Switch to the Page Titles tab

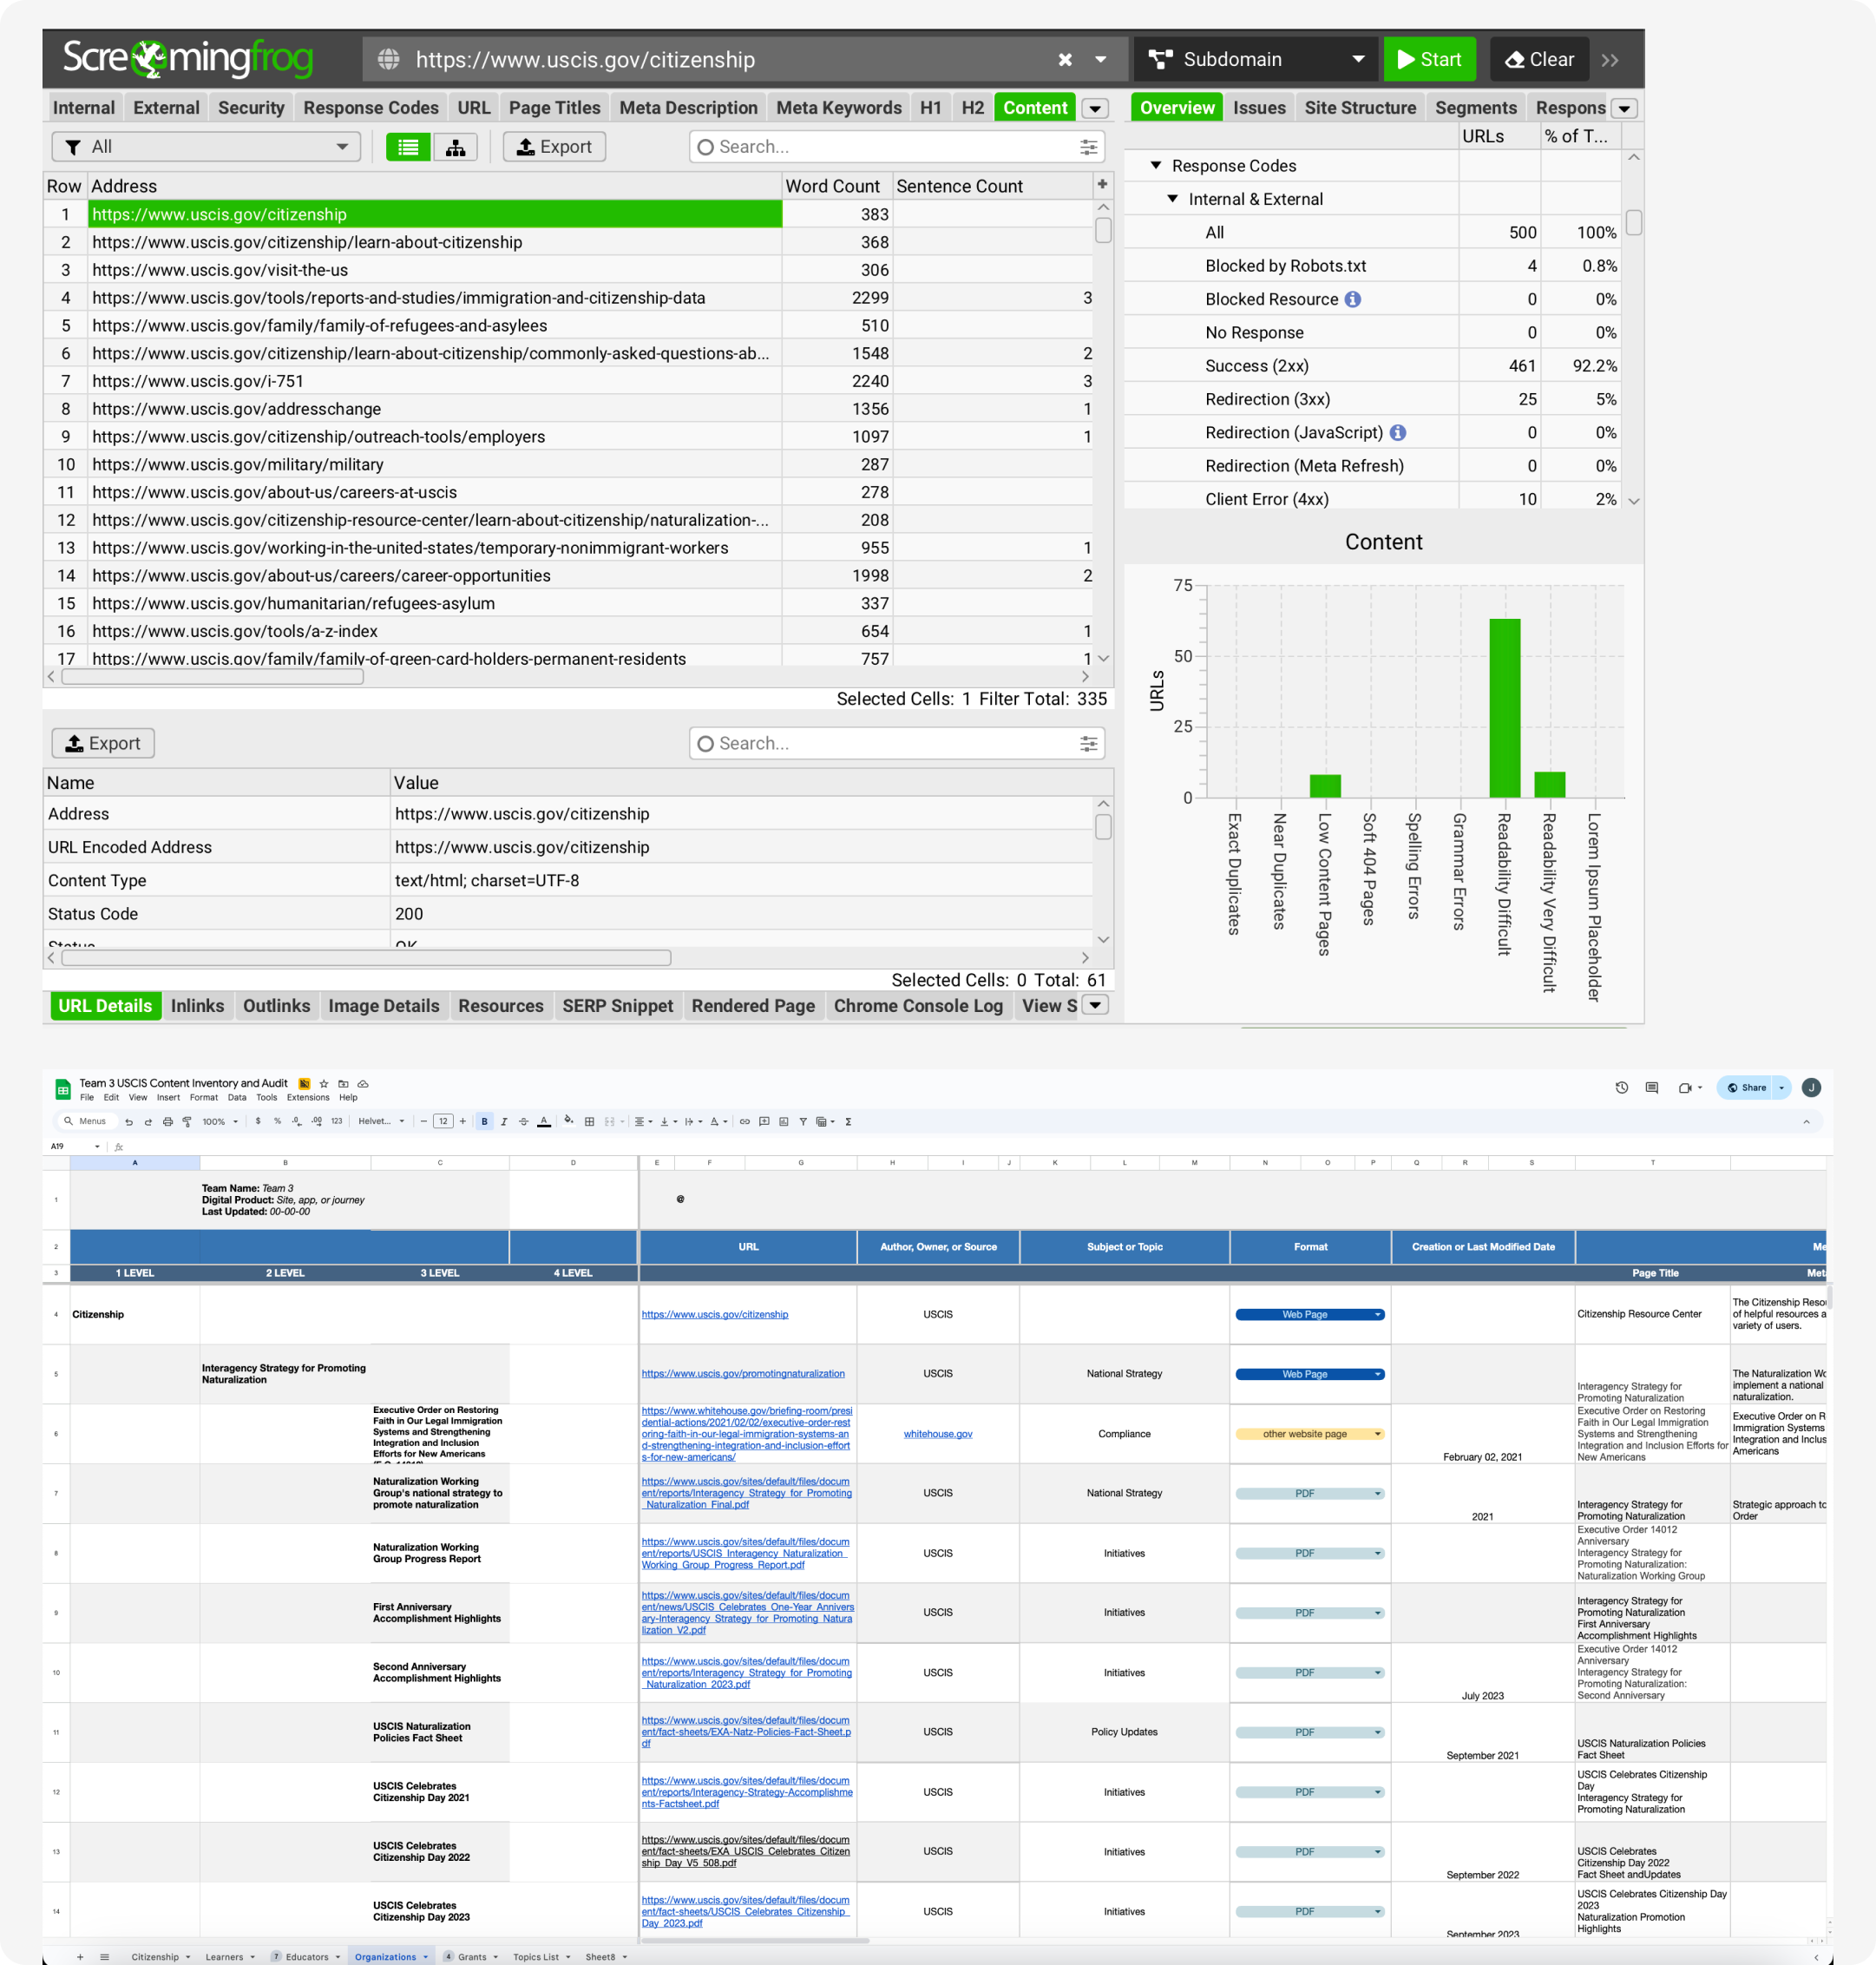554,108
